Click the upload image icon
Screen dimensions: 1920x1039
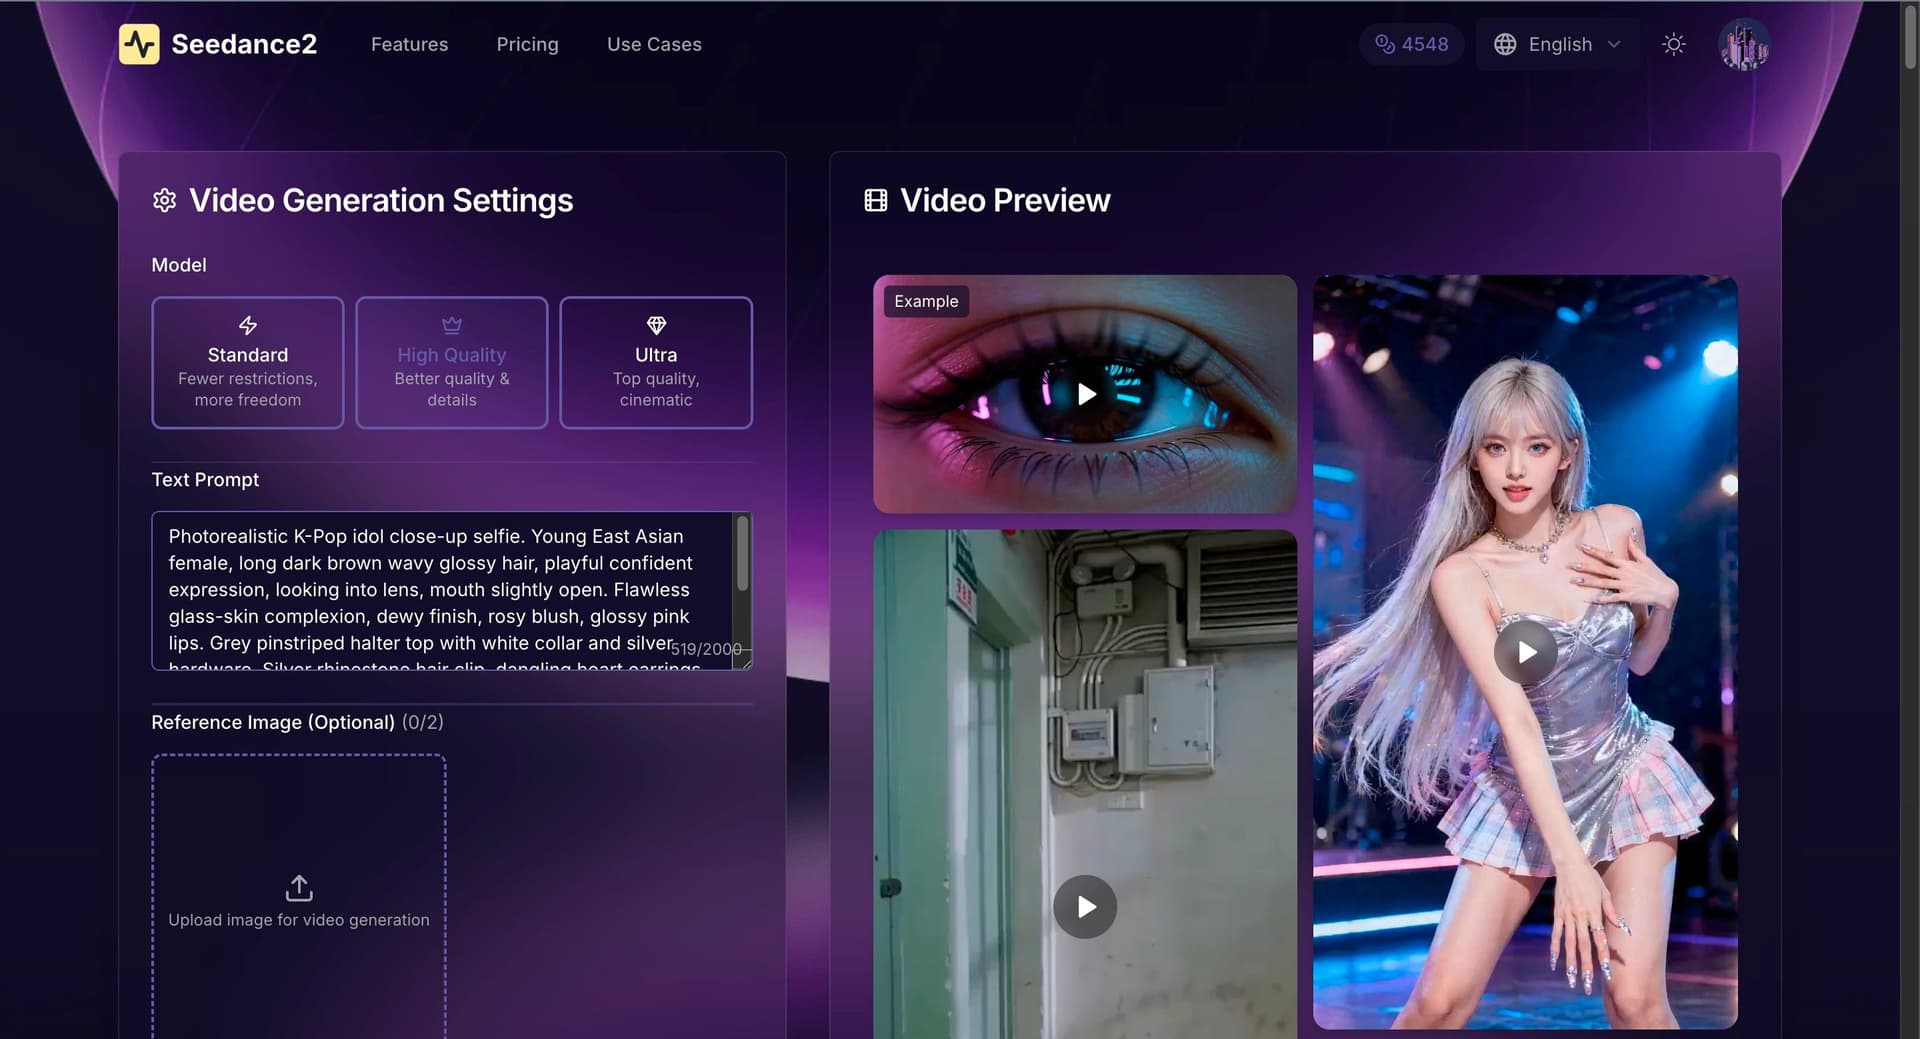pyautogui.click(x=299, y=888)
